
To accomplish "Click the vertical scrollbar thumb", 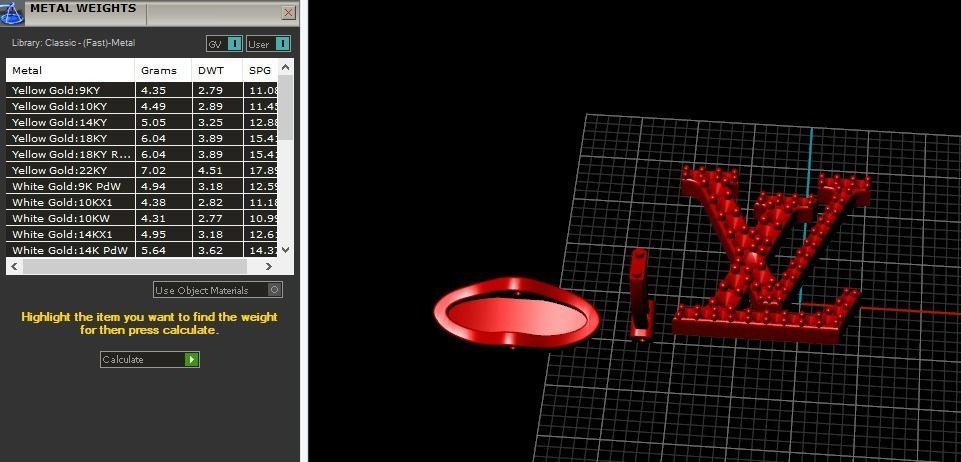I will [286, 107].
